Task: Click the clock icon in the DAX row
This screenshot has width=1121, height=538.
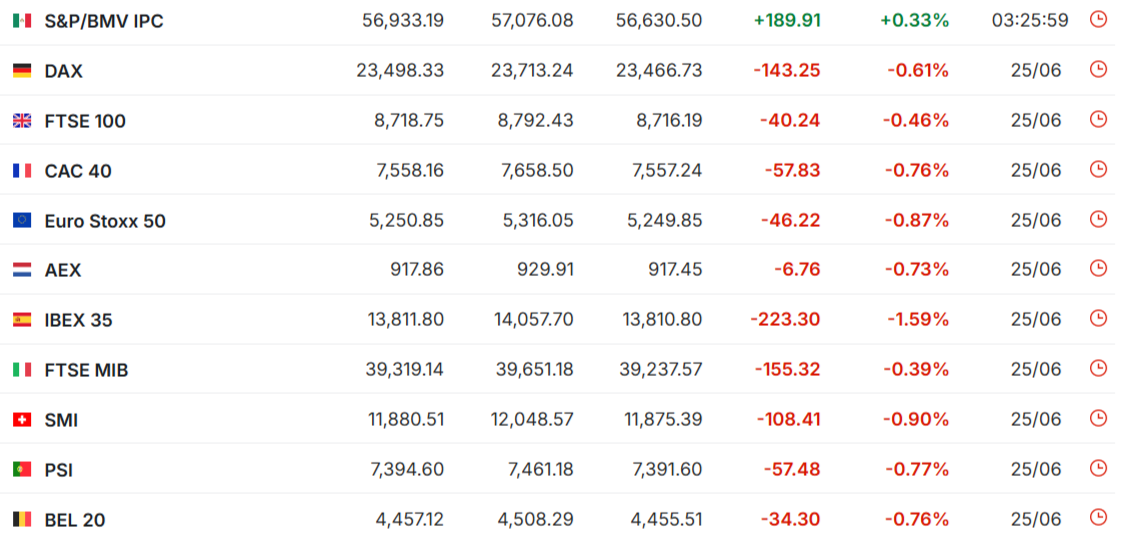Action: tap(1097, 69)
